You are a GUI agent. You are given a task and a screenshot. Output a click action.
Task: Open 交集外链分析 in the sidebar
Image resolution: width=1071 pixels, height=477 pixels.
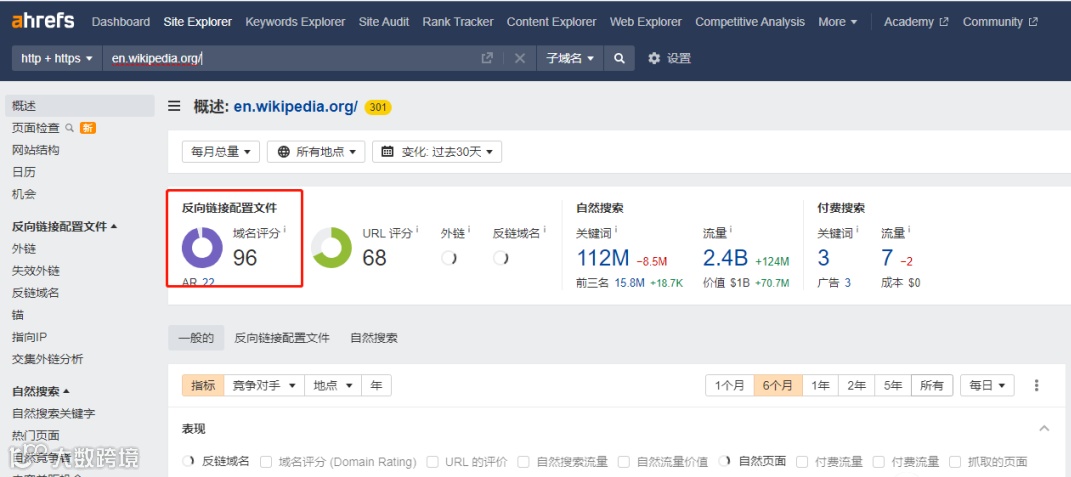point(47,359)
